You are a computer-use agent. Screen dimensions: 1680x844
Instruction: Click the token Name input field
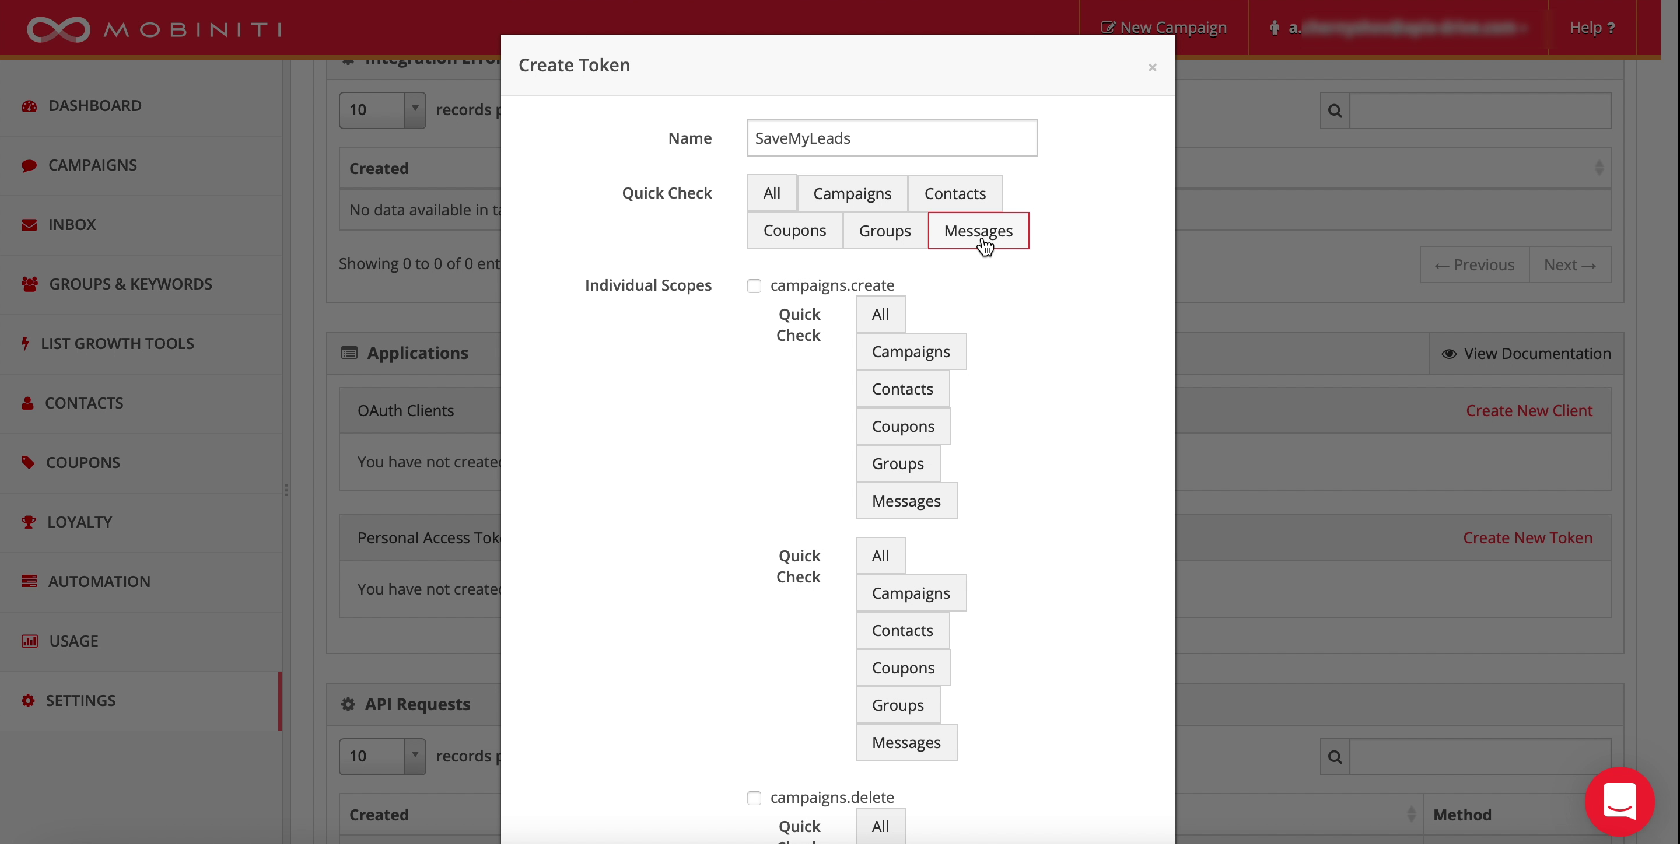coord(892,138)
